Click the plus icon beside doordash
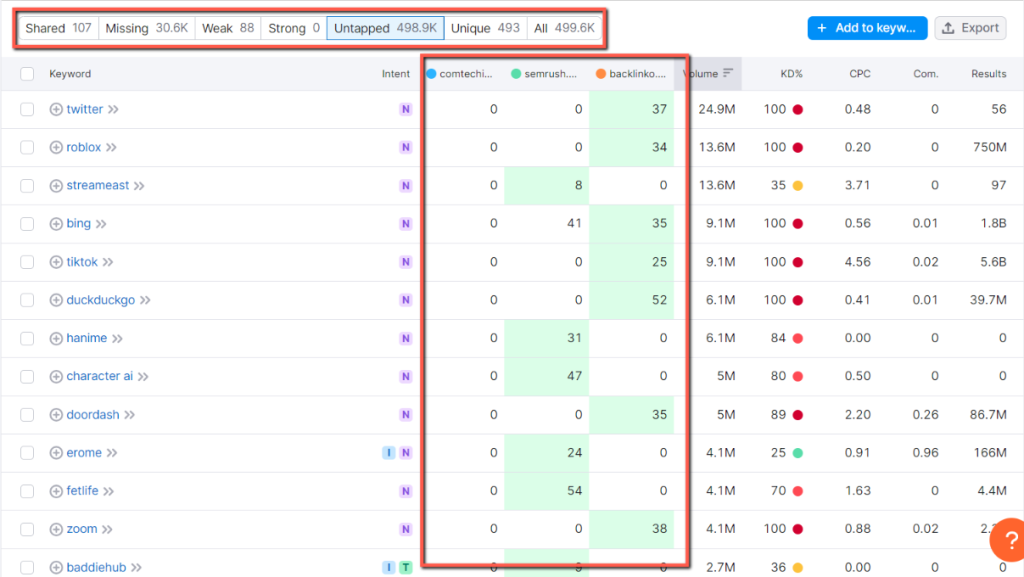The image size is (1024, 577). pos(58,414)
